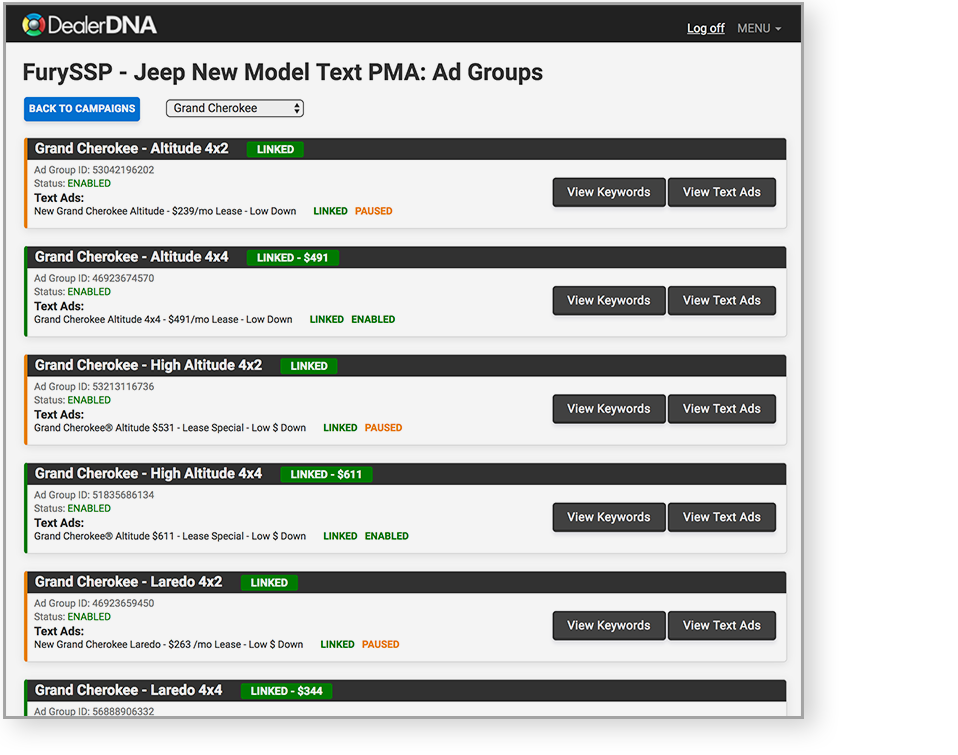958x755 pixels.
Task: Click LINKED badge on Altitude 4x2 header
Action: [275, 149]
